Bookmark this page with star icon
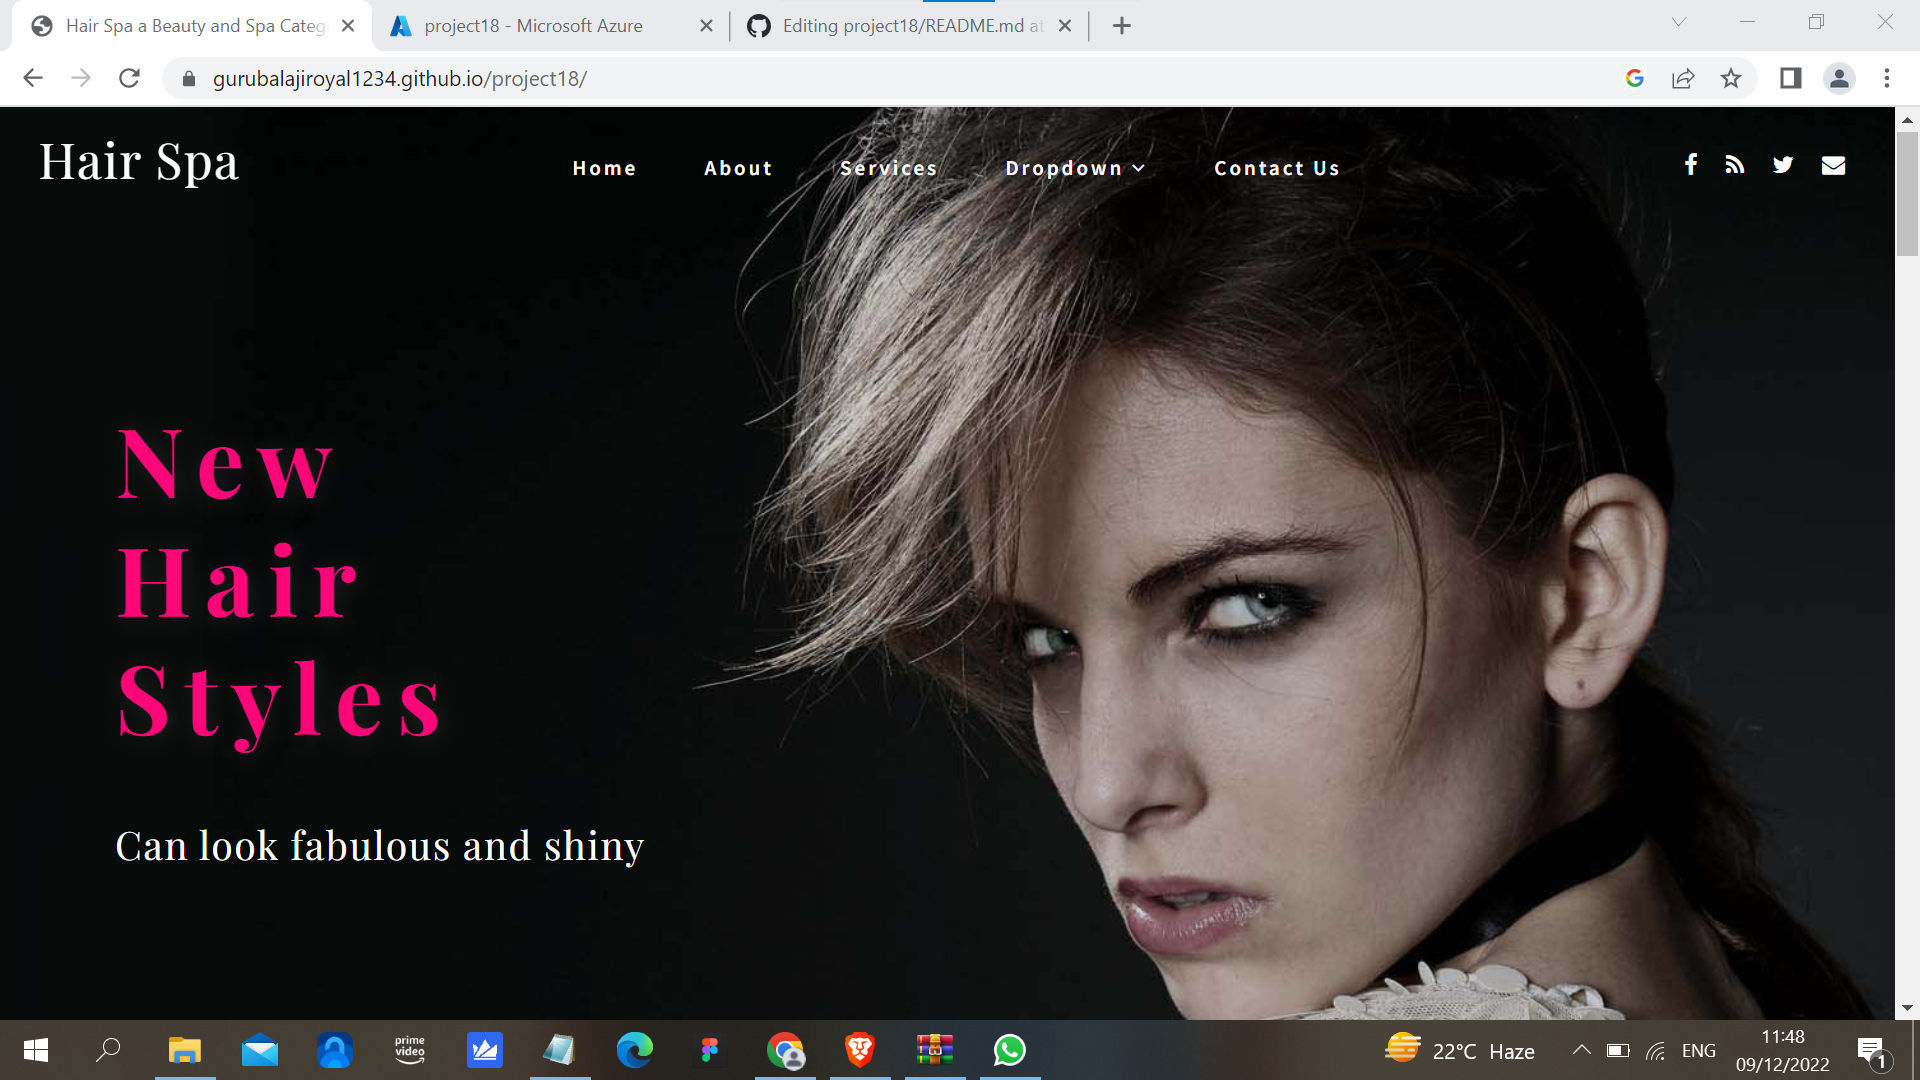This screenshot has width=1920, height=1080. coord(1731,78)
